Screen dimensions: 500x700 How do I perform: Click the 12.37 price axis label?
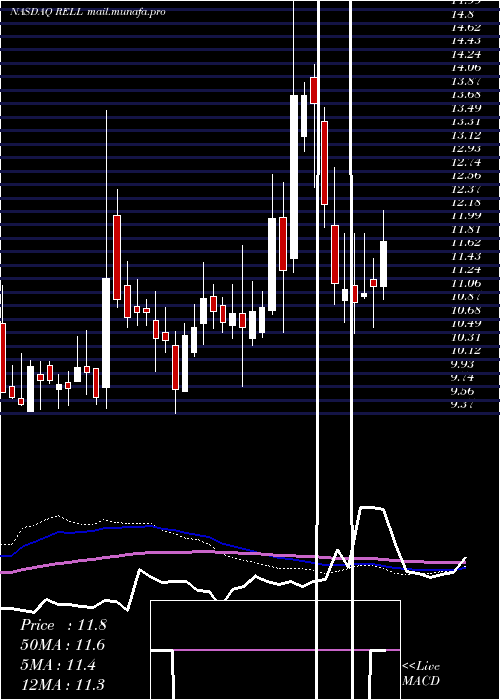[466, 189]
